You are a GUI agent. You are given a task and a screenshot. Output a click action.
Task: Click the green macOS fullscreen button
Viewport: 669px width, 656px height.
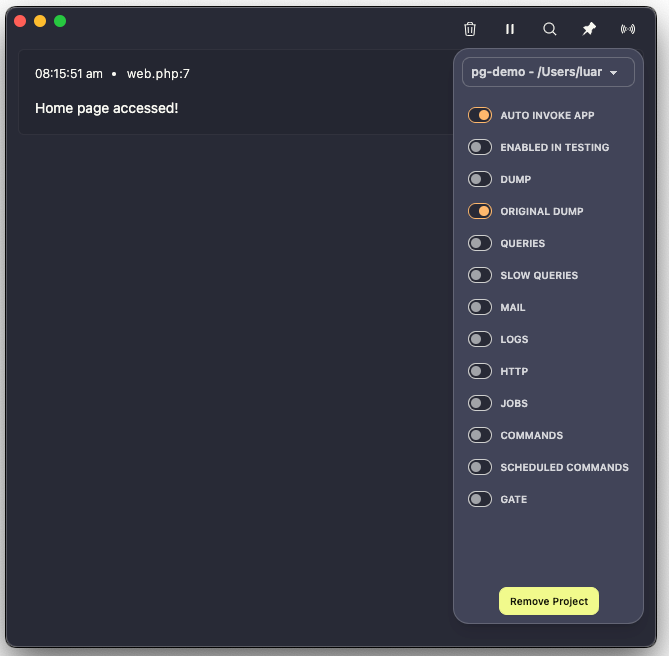click(x=60, y=21)
